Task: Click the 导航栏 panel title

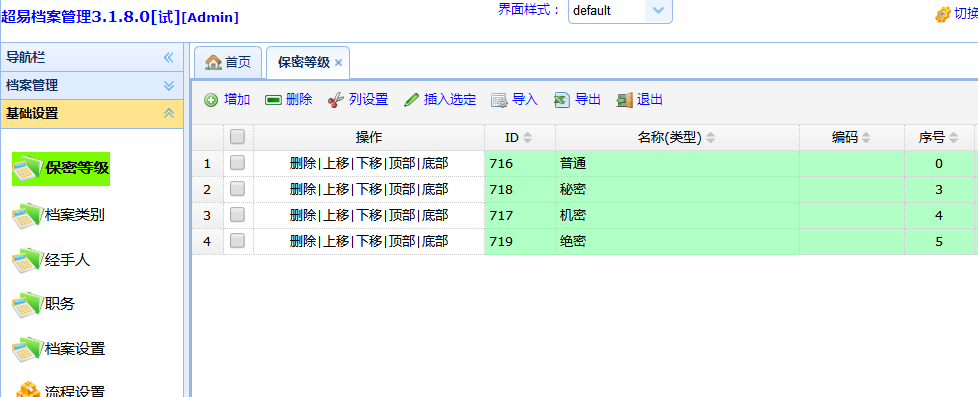Action: point(26,57)
